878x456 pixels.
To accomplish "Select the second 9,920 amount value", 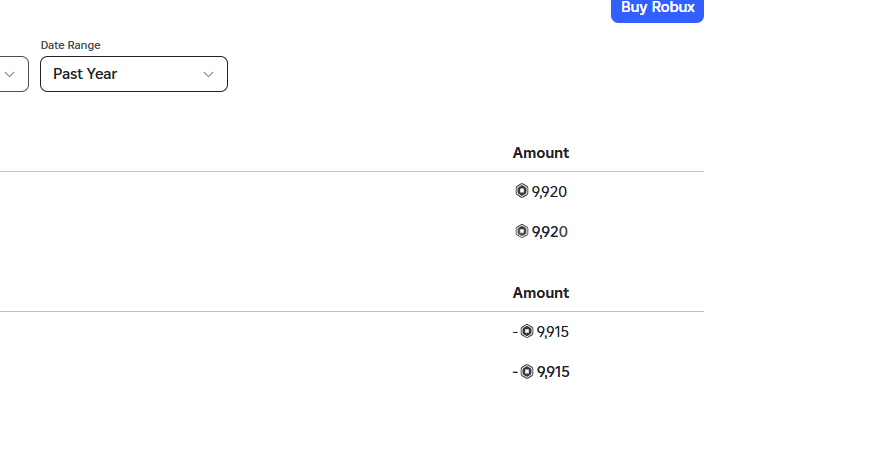I will point(549,232).
